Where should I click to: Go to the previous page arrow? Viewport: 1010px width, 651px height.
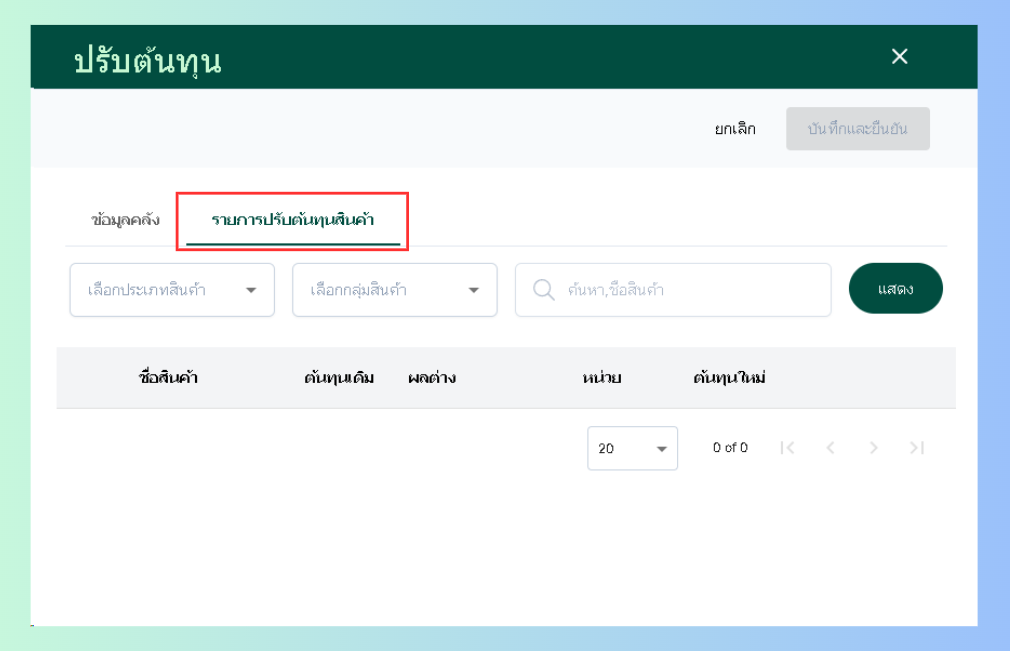(830, 448)
